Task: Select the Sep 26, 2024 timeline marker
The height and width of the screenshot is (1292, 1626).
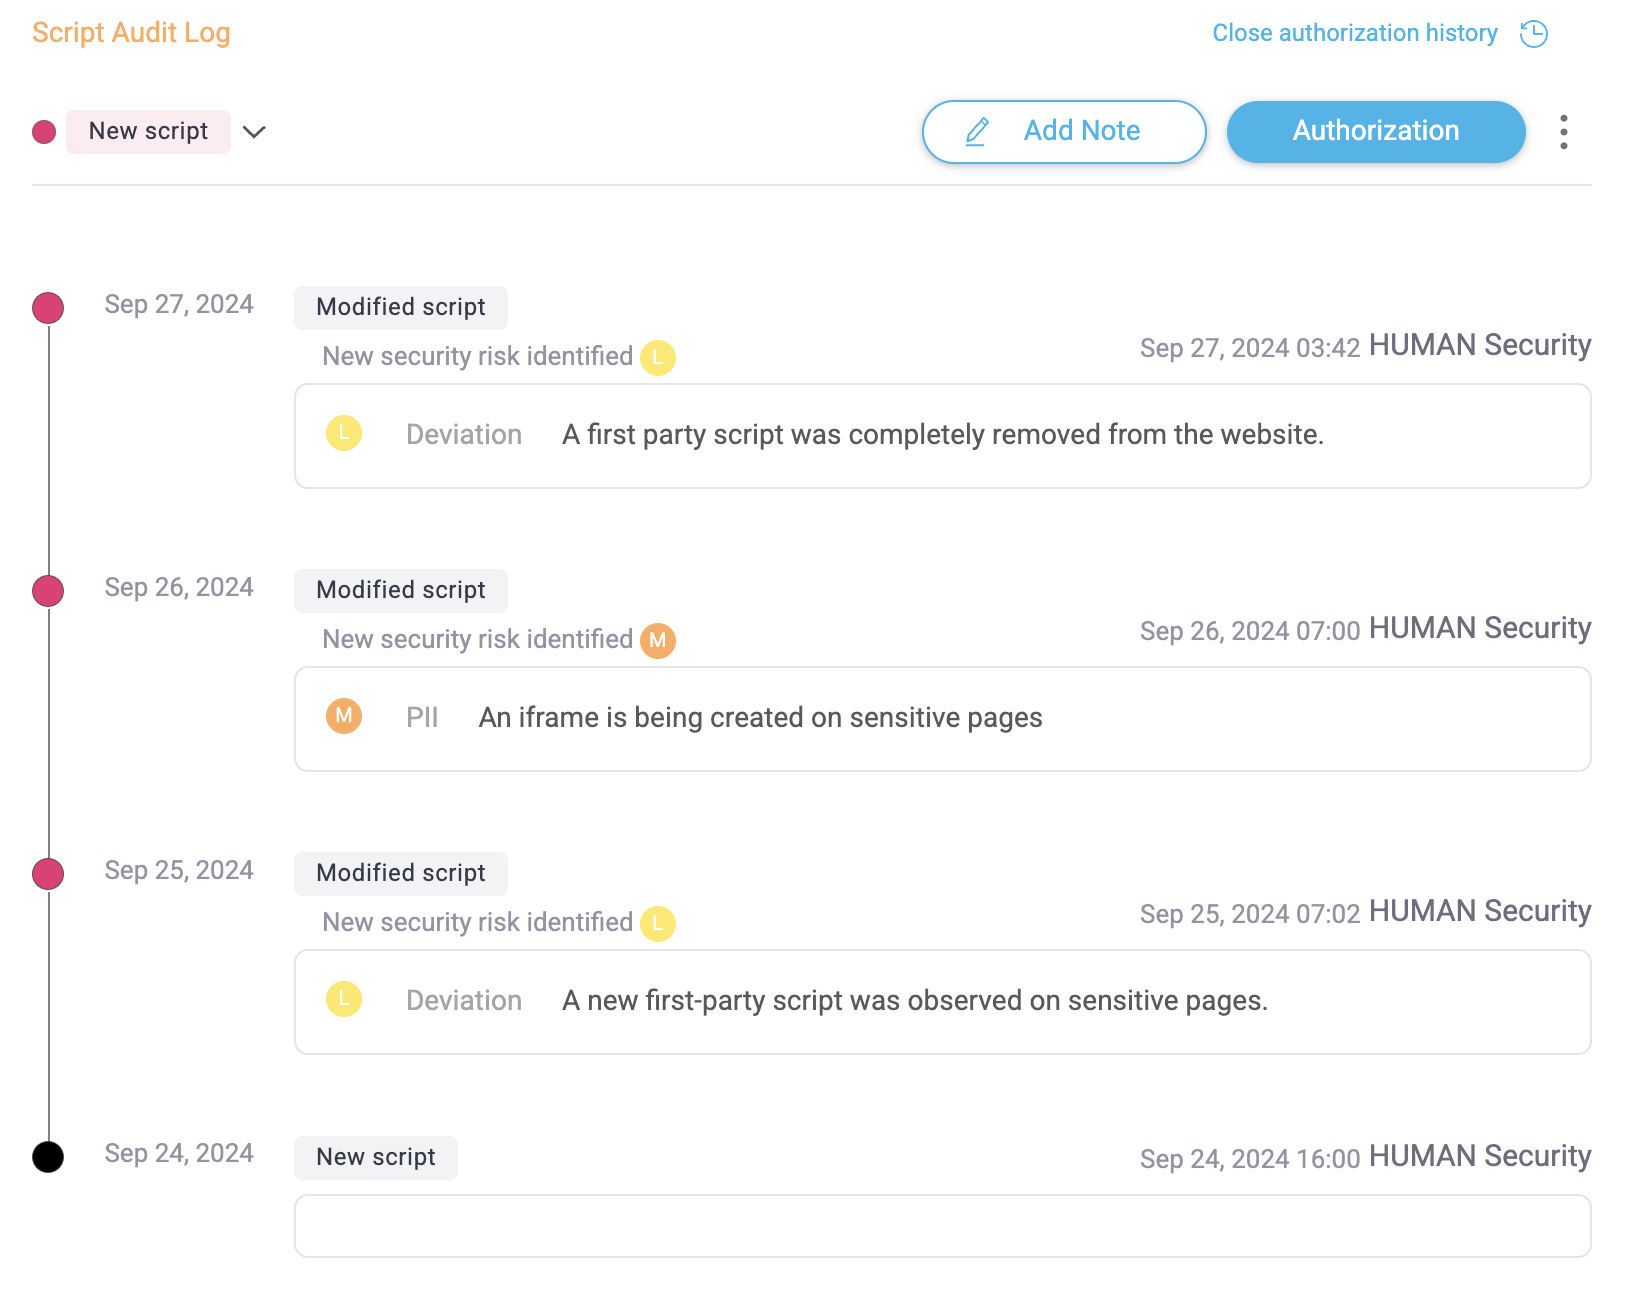Action: click(x=48, y=591)
